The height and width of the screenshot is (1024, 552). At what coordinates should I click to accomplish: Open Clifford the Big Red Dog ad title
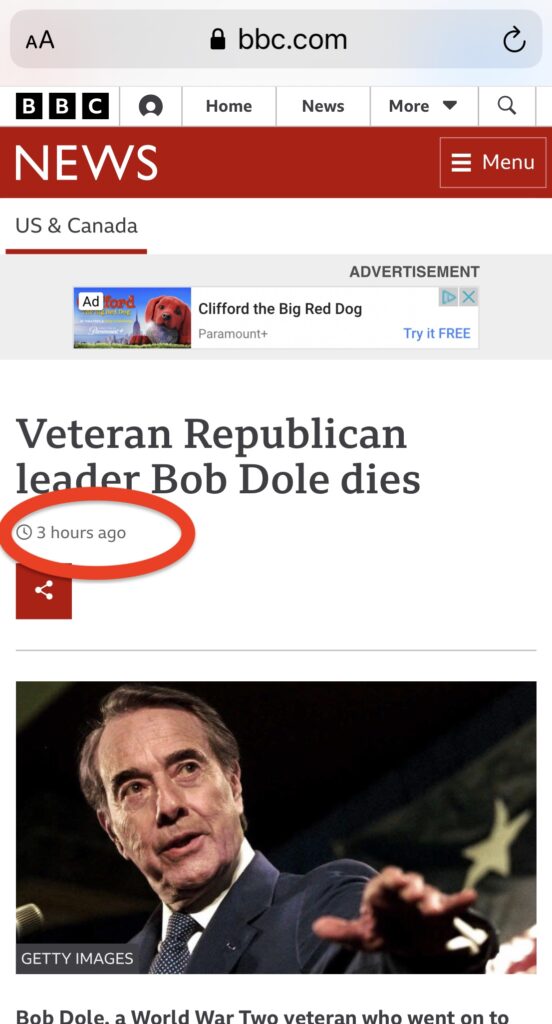click(x=280, y=309)
